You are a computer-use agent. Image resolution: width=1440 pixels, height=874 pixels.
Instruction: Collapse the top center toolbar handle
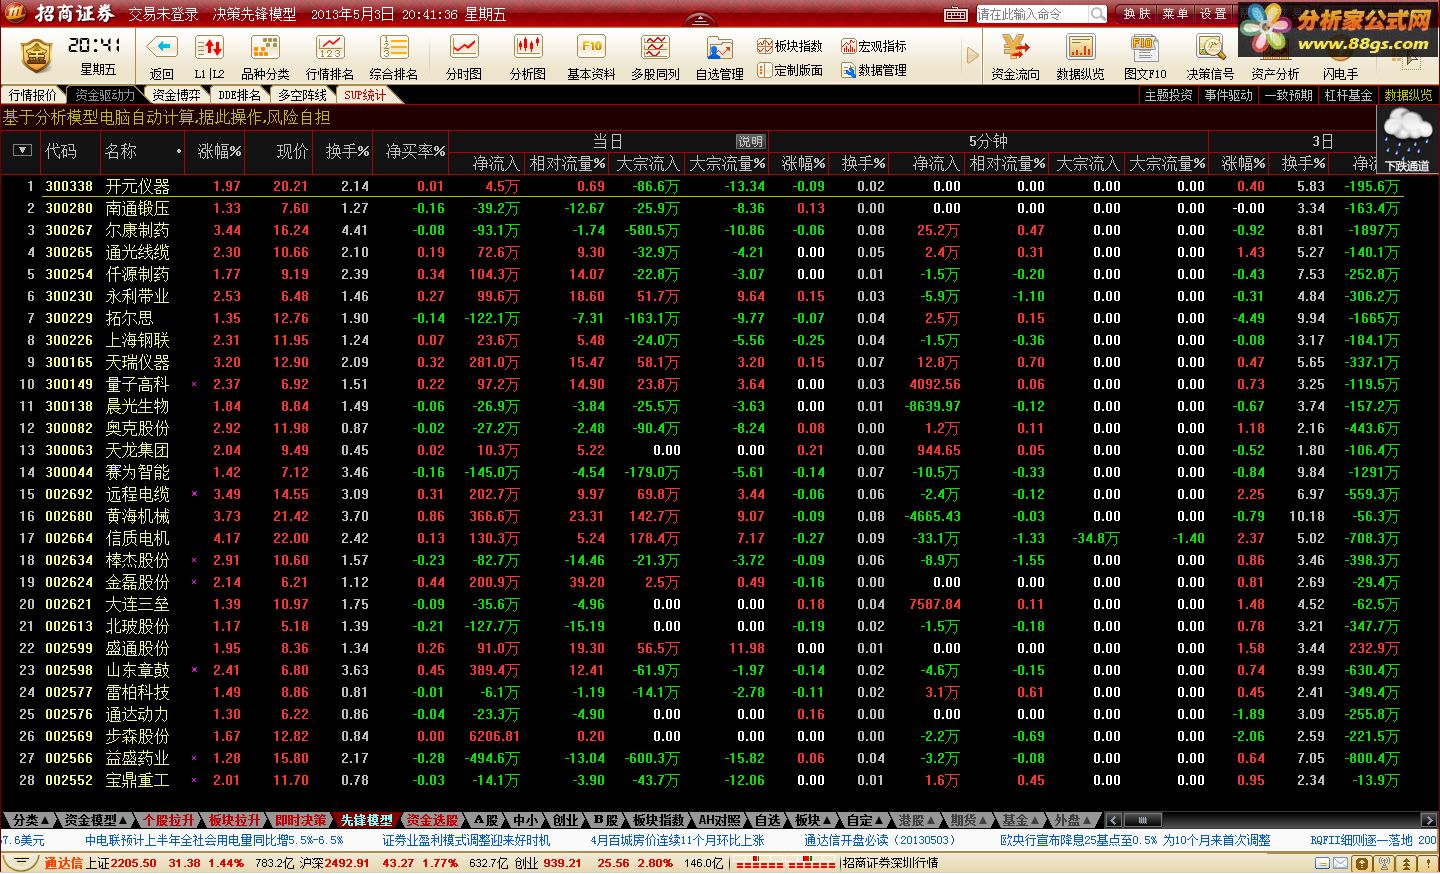click(x=701, y=19)
